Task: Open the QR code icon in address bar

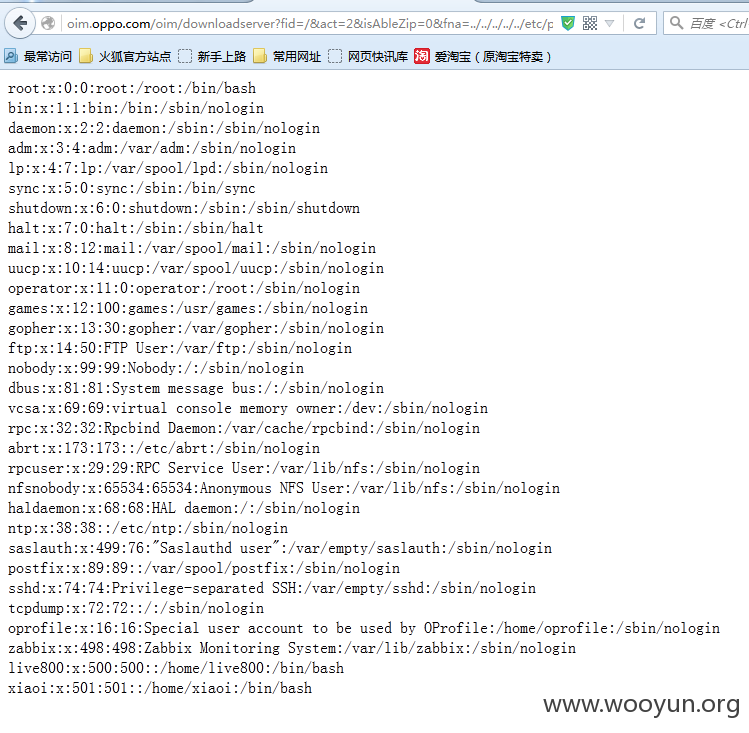Action: (x=590, y=23)
